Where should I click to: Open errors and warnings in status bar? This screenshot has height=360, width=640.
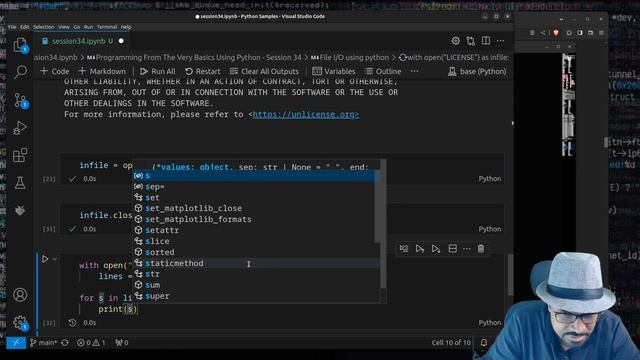[x=91, y=342]
